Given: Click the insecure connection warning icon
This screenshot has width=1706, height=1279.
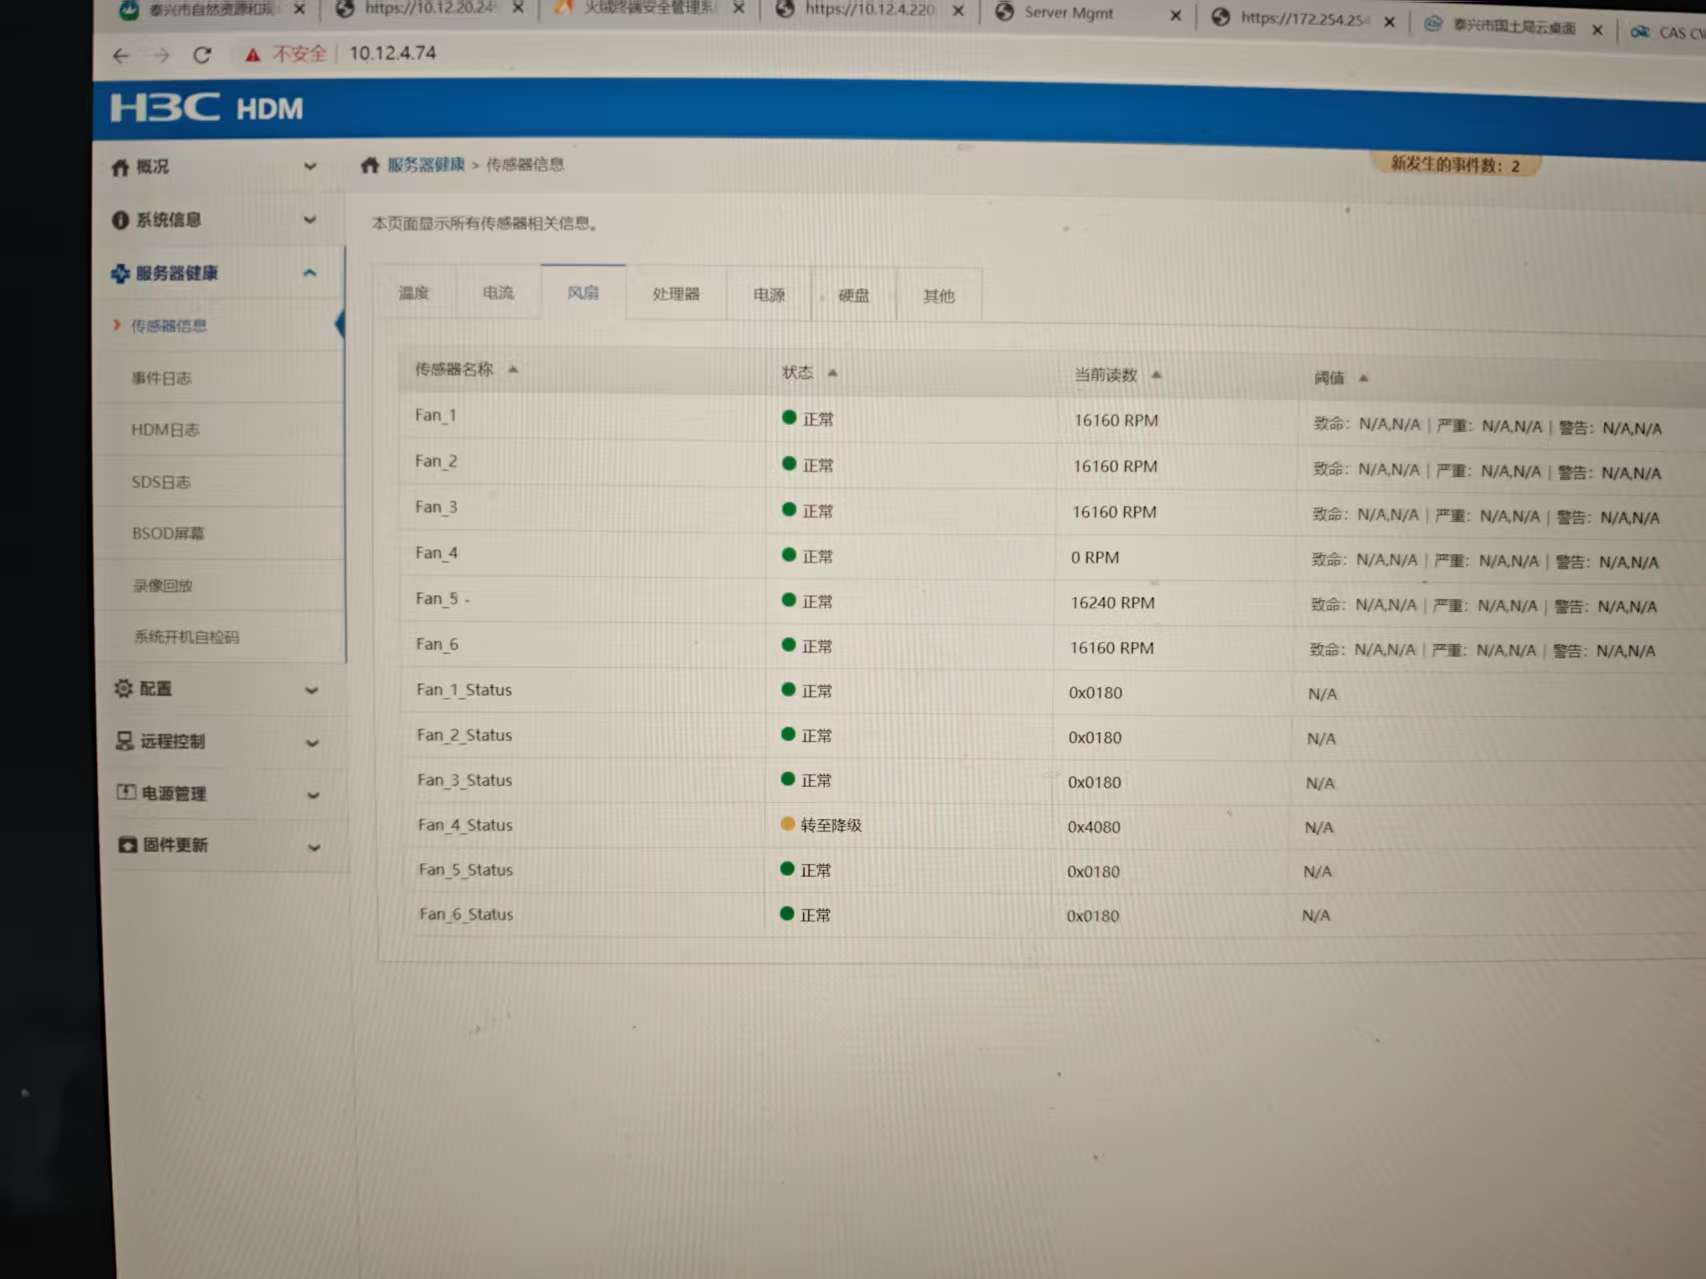Looking at the screenshot, I should point(253,55).
